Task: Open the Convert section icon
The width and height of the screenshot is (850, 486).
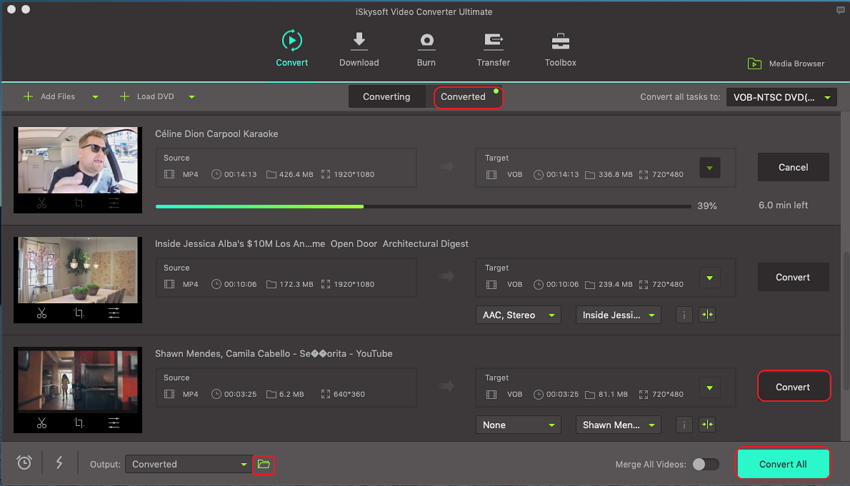Action: click(x=292, y=41)
